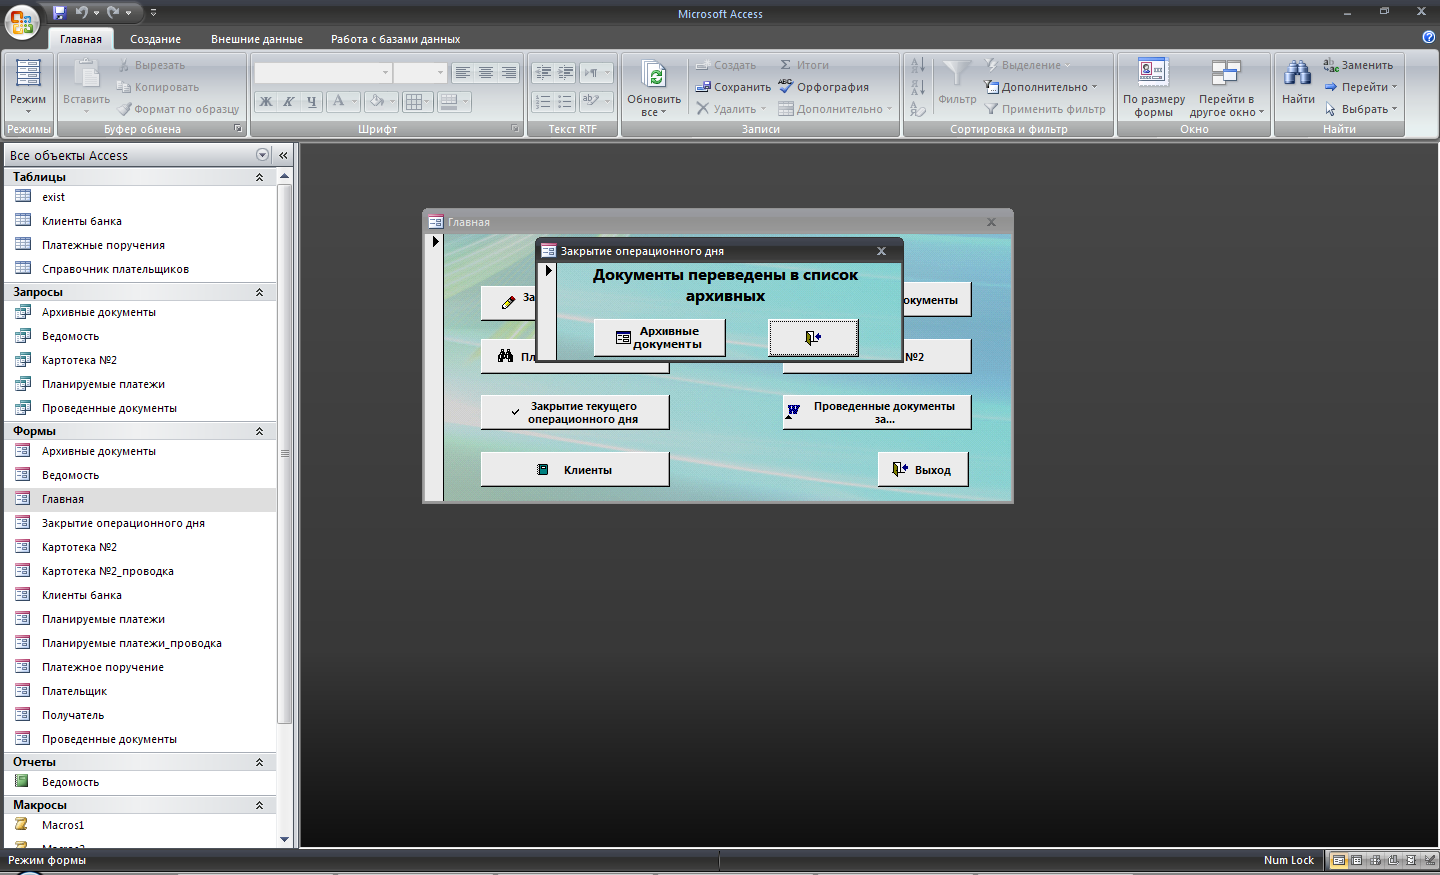Click the exit door button in dialog

(x=813, y=338)
